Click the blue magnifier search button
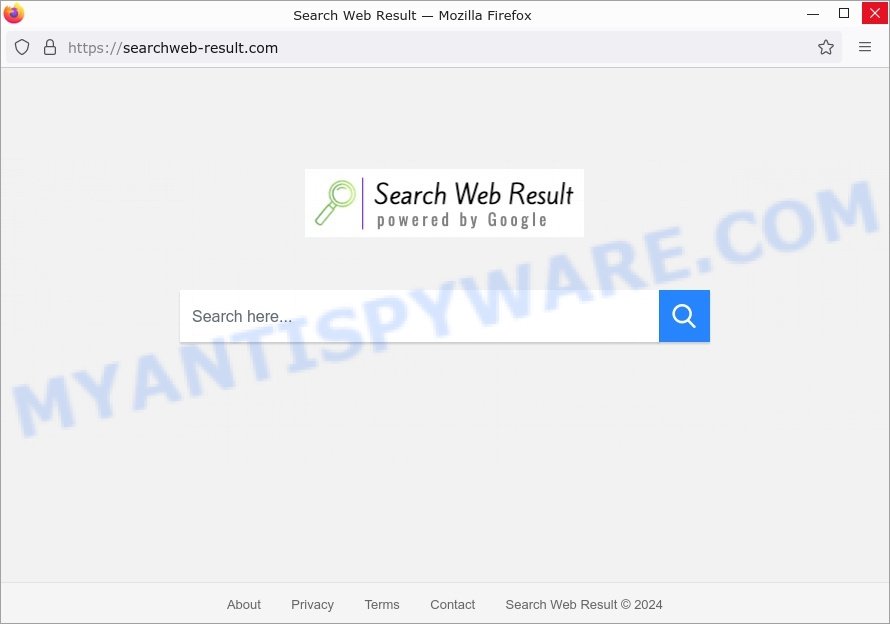890x624 pixels. point(684,316)
